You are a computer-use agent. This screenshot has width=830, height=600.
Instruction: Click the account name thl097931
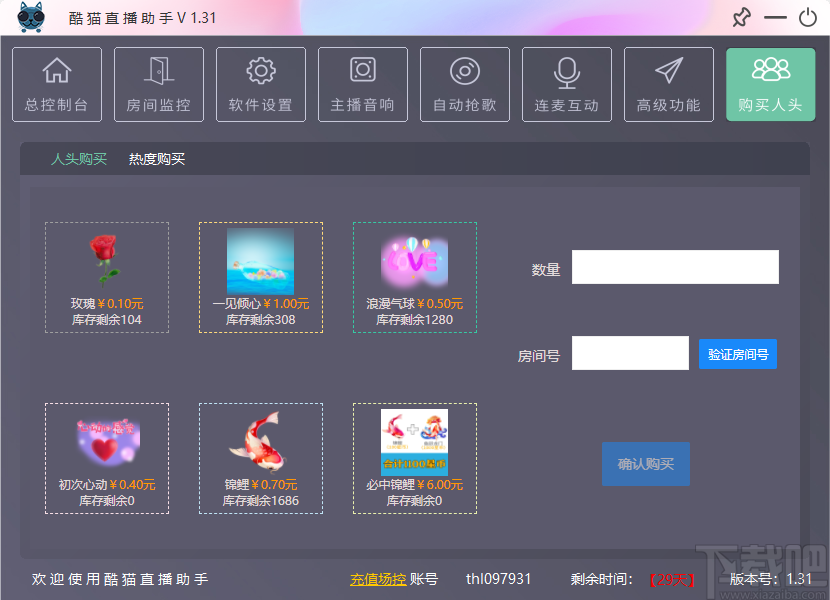point(498,579)
